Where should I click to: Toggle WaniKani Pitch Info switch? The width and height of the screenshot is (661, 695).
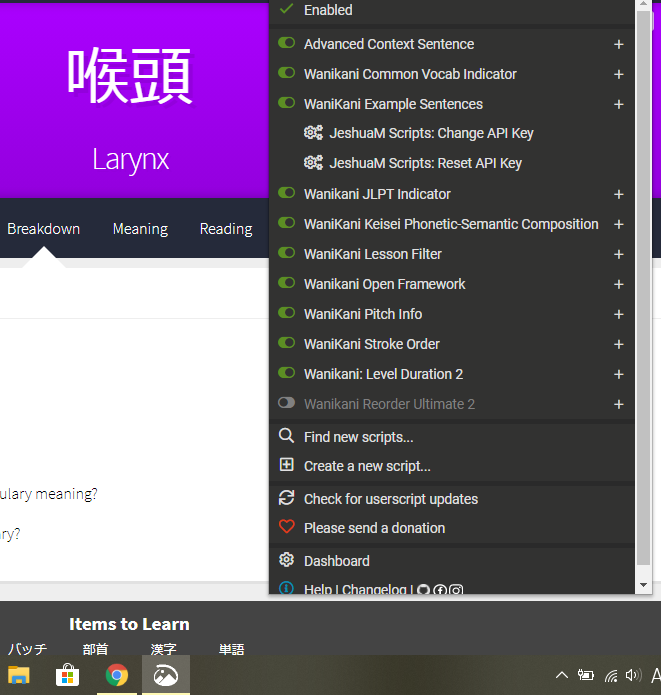pos(286,313)
